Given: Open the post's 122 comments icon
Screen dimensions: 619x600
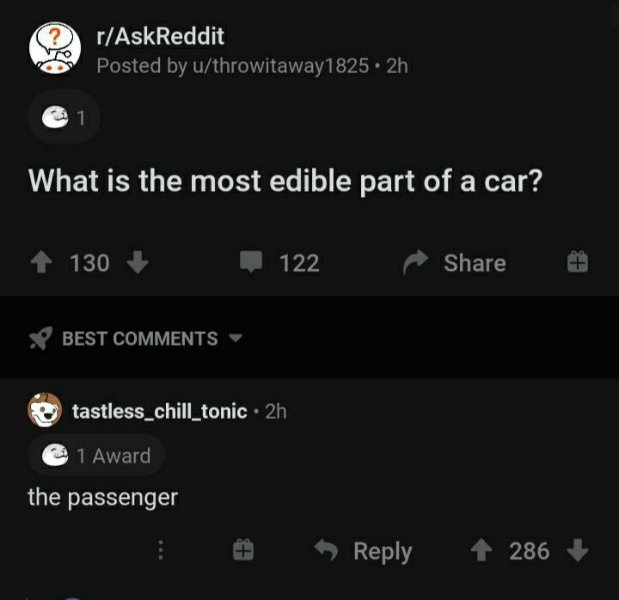Looking at the screenshot, I should tap(251, 261).
